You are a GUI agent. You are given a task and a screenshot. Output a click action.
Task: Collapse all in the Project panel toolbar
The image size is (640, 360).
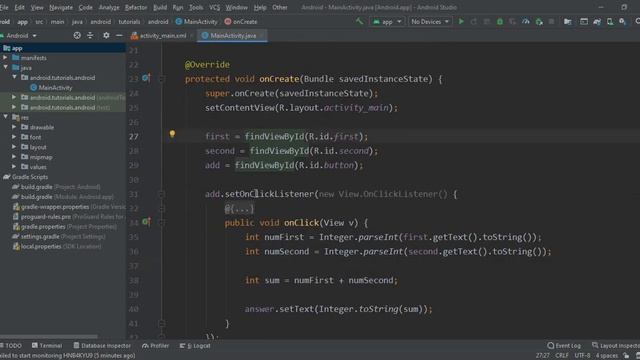pyautogui.click(x=90, y=36)
